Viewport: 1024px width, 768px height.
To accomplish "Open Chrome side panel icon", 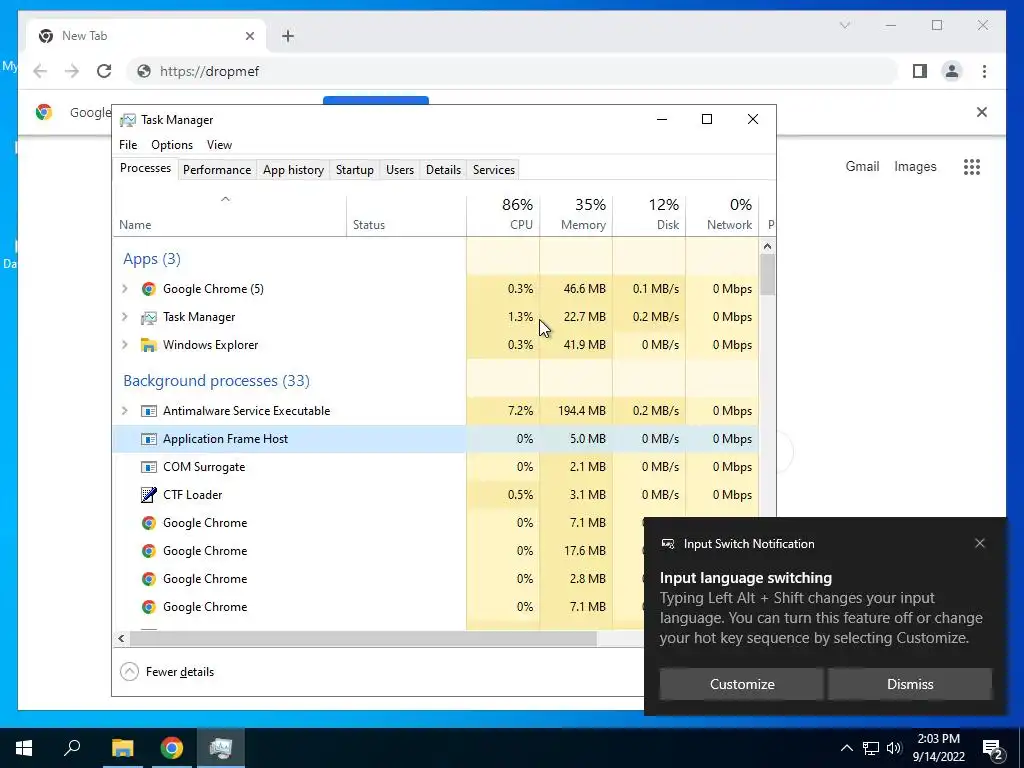I will pyautogui.click(x=920, y=71).
